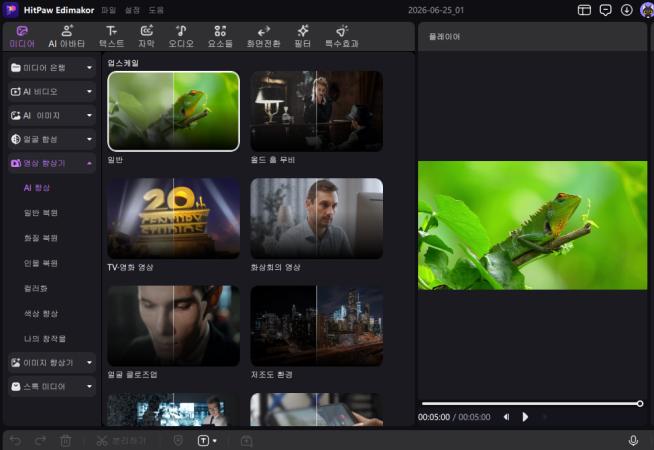Select 컬러화 in sidebar

click(36, 288)
